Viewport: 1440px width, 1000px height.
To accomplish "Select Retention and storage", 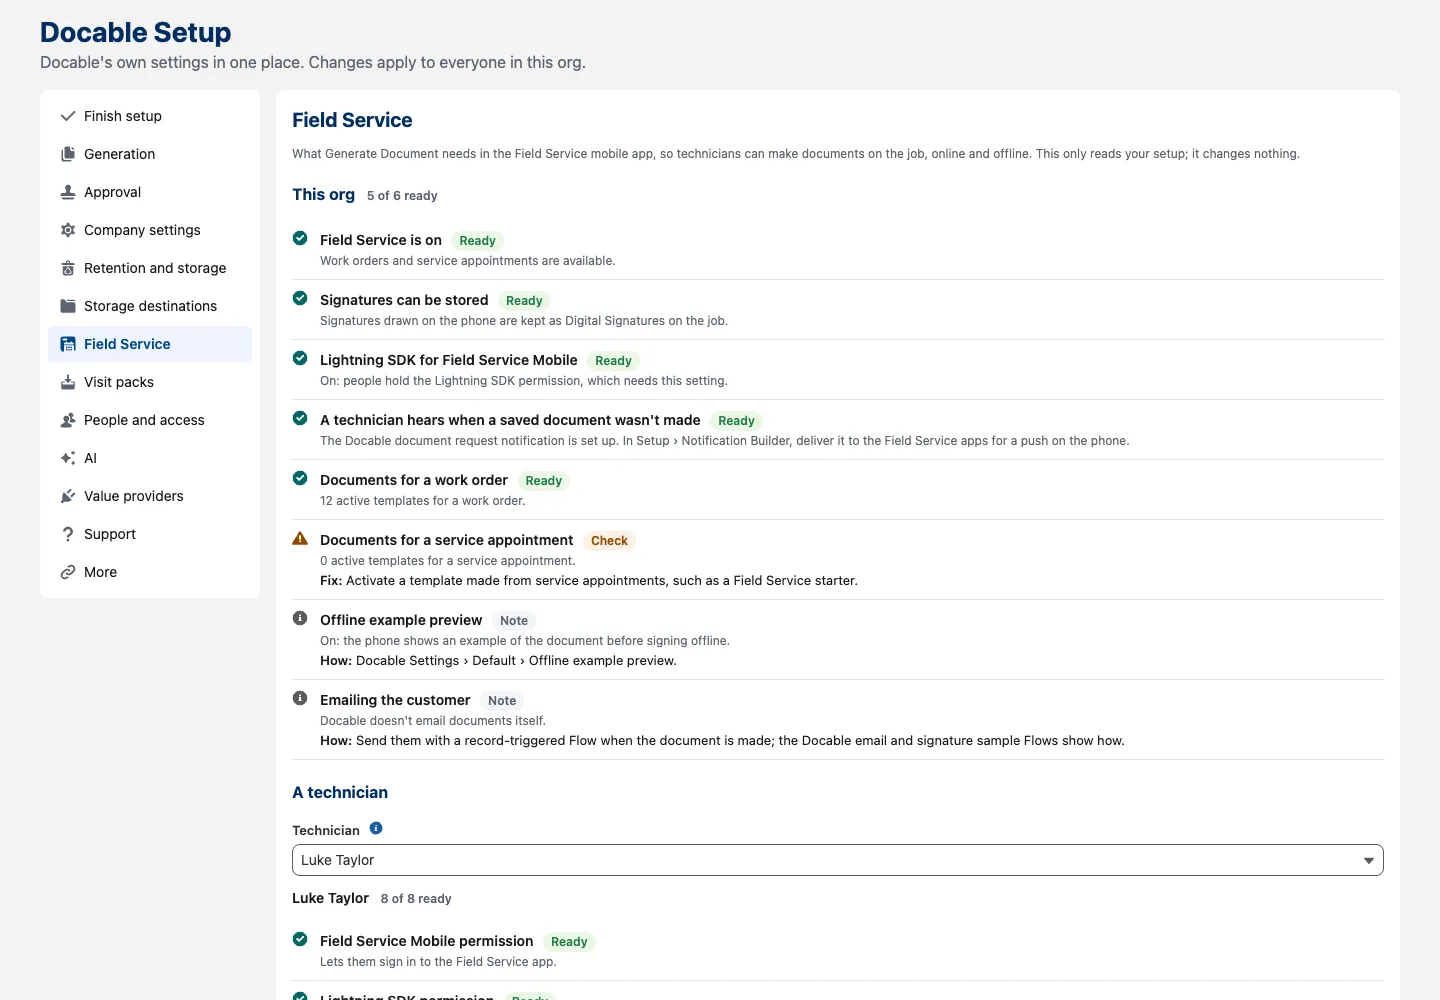I will point(150,268).
